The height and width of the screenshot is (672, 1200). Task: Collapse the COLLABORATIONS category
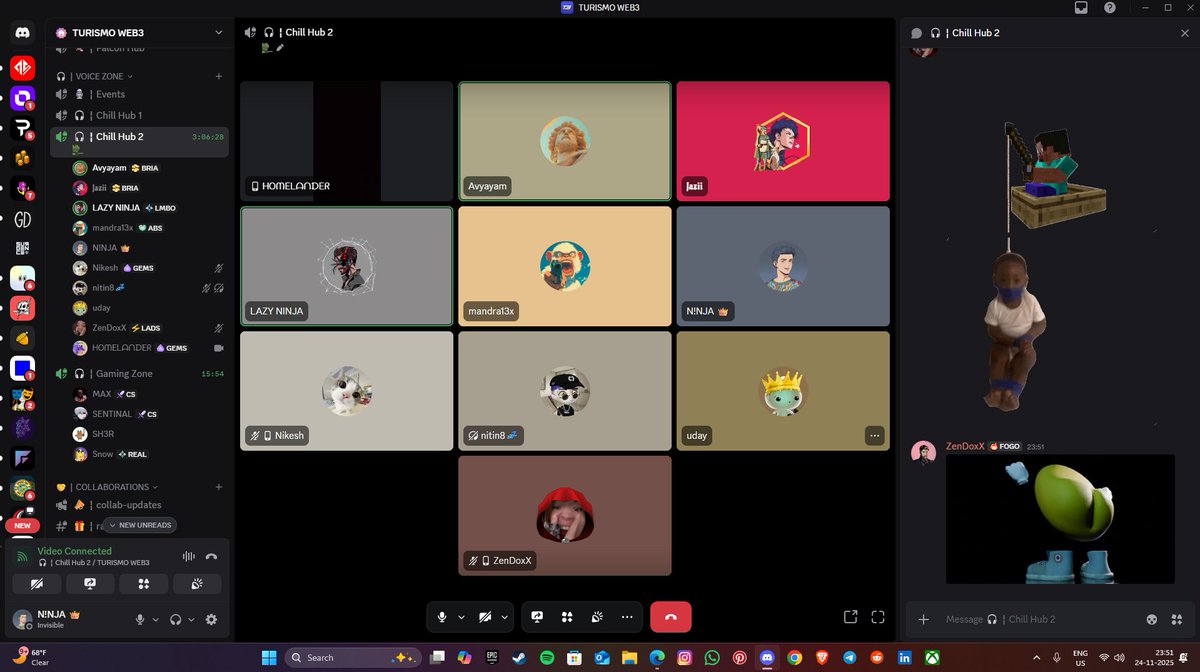[108, 487]
